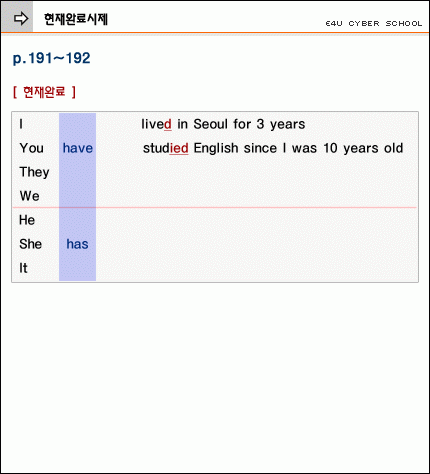The image size is (430, 474).
Task: Click the word Seoul in the sentence
Action: (x=211, y=124)
